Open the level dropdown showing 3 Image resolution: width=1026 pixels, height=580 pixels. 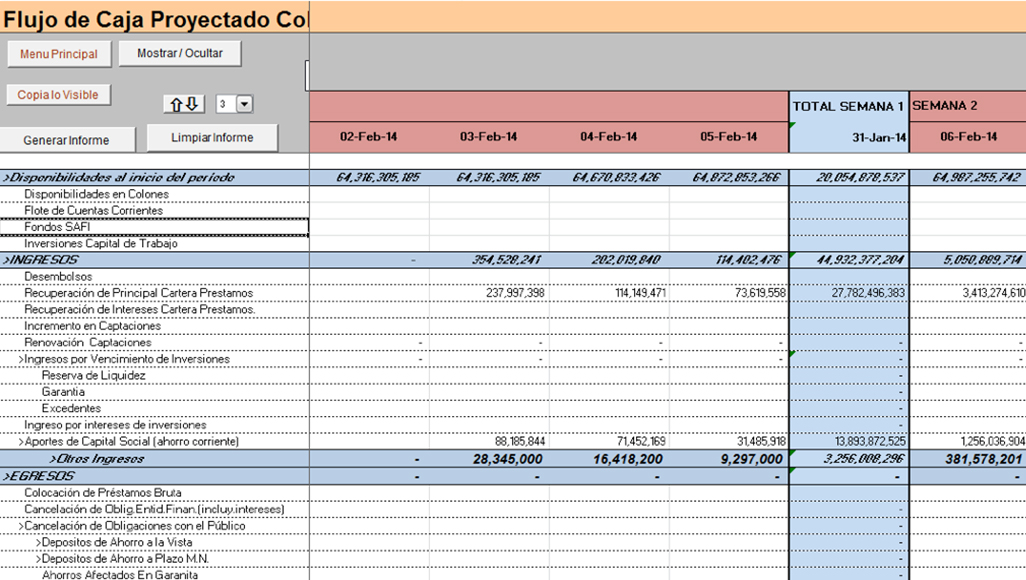tap(245, 104)
